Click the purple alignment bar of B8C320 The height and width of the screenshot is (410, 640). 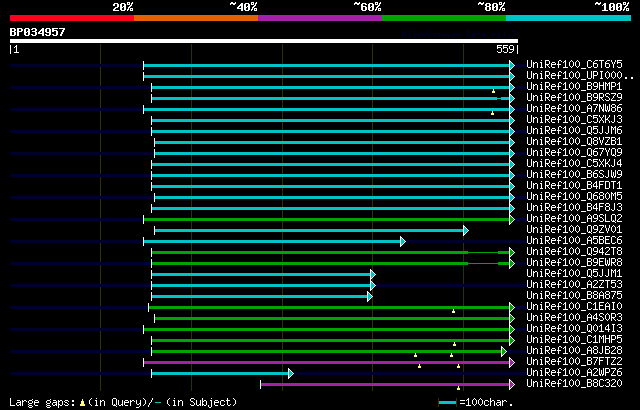[388, 384]
